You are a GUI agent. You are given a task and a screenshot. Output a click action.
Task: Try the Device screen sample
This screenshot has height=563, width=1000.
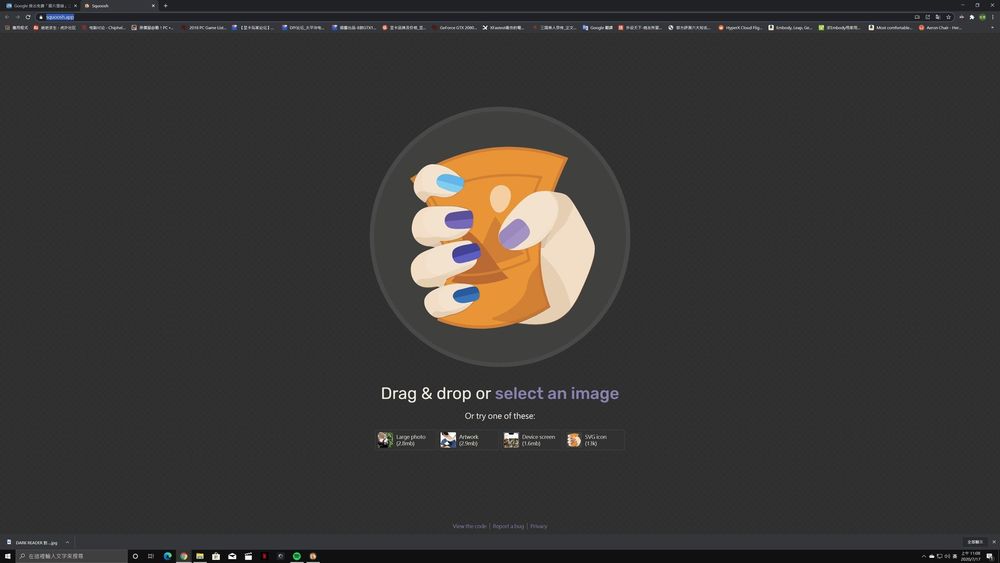coord(531,440)
